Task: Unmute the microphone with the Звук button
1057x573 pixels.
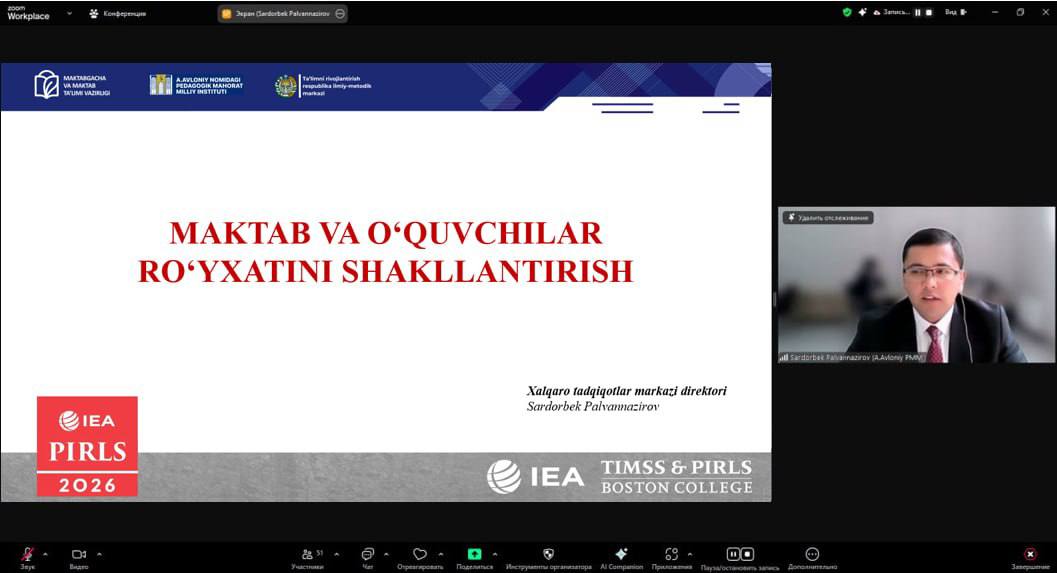Action: [27, 554]
